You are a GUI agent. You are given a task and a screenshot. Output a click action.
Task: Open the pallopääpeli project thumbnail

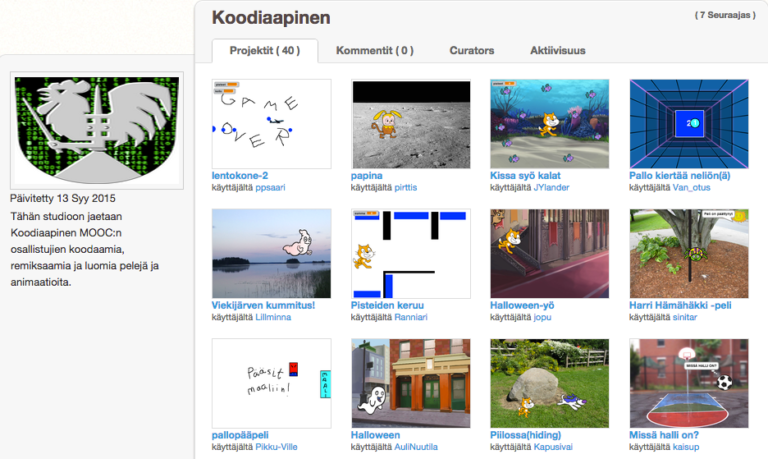(x=271, y=384)
